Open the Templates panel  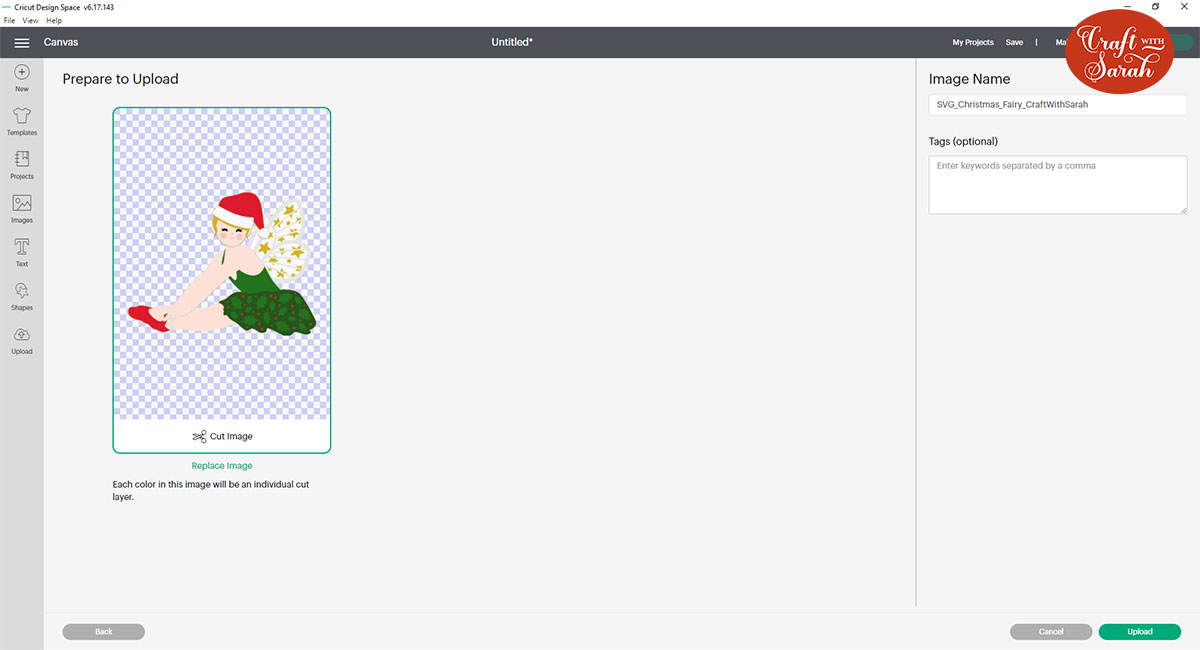coord(21,120)
